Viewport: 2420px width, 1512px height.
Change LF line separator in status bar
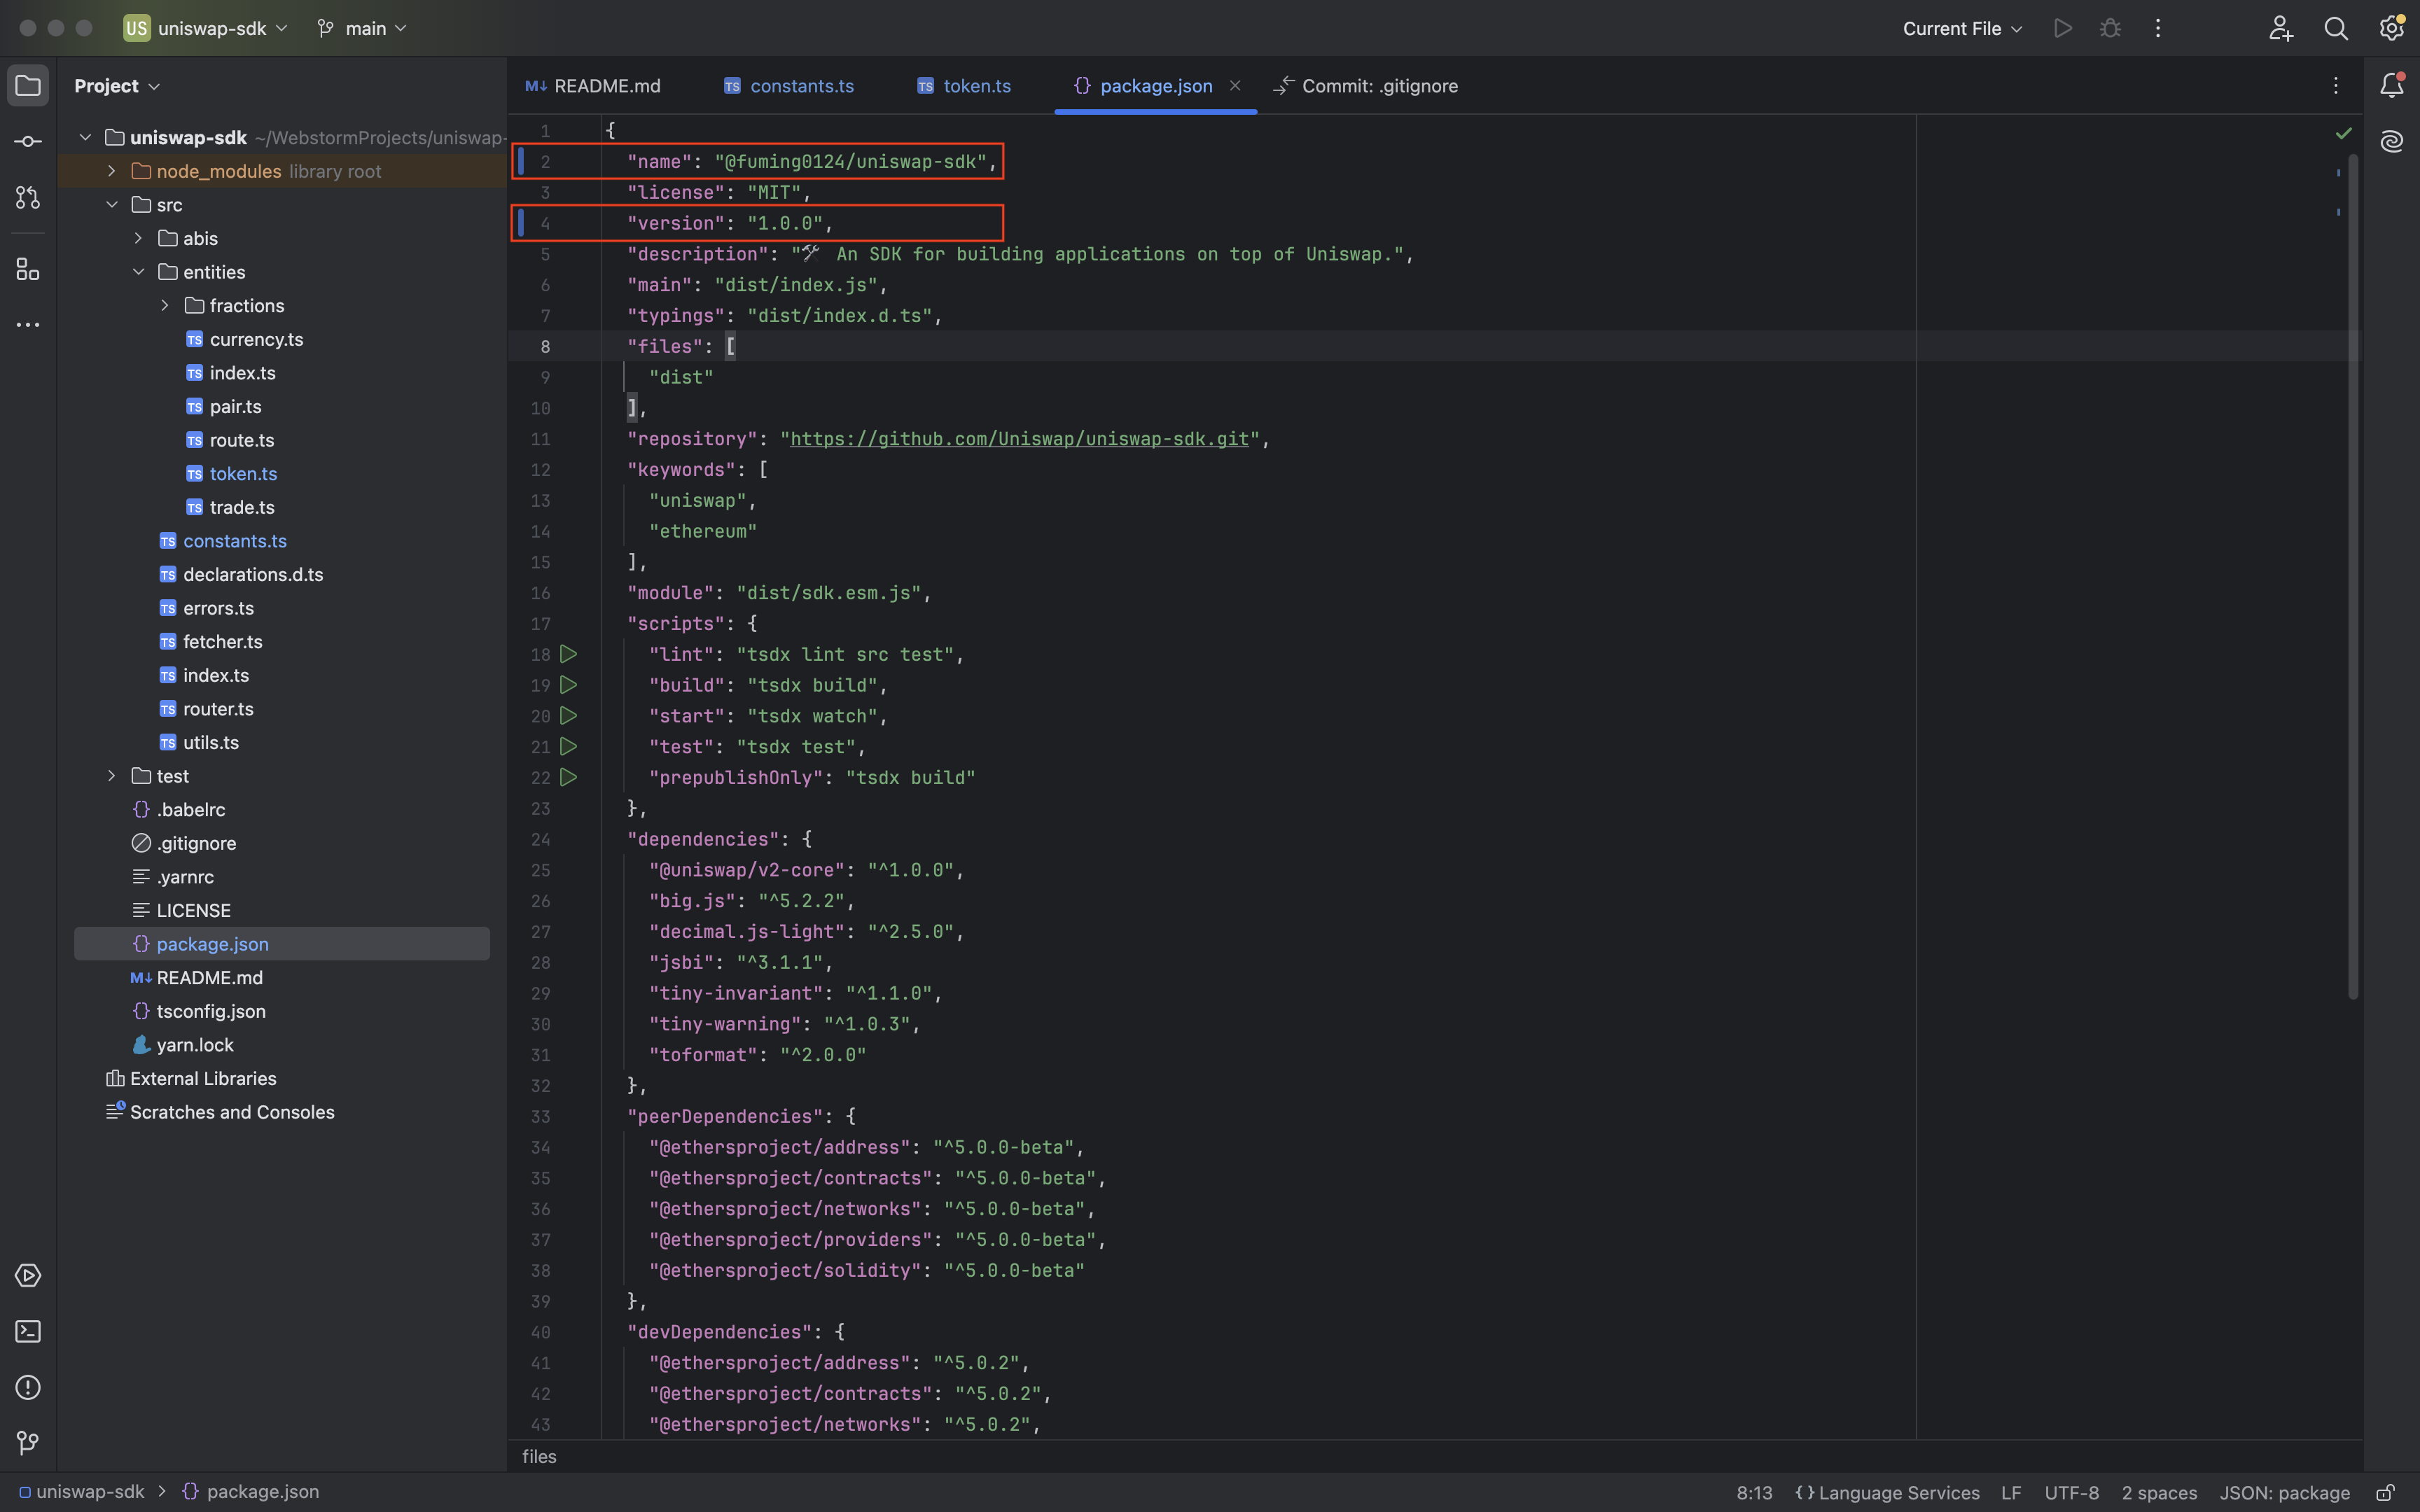pyautogui.click(x=2011, y=1493)
